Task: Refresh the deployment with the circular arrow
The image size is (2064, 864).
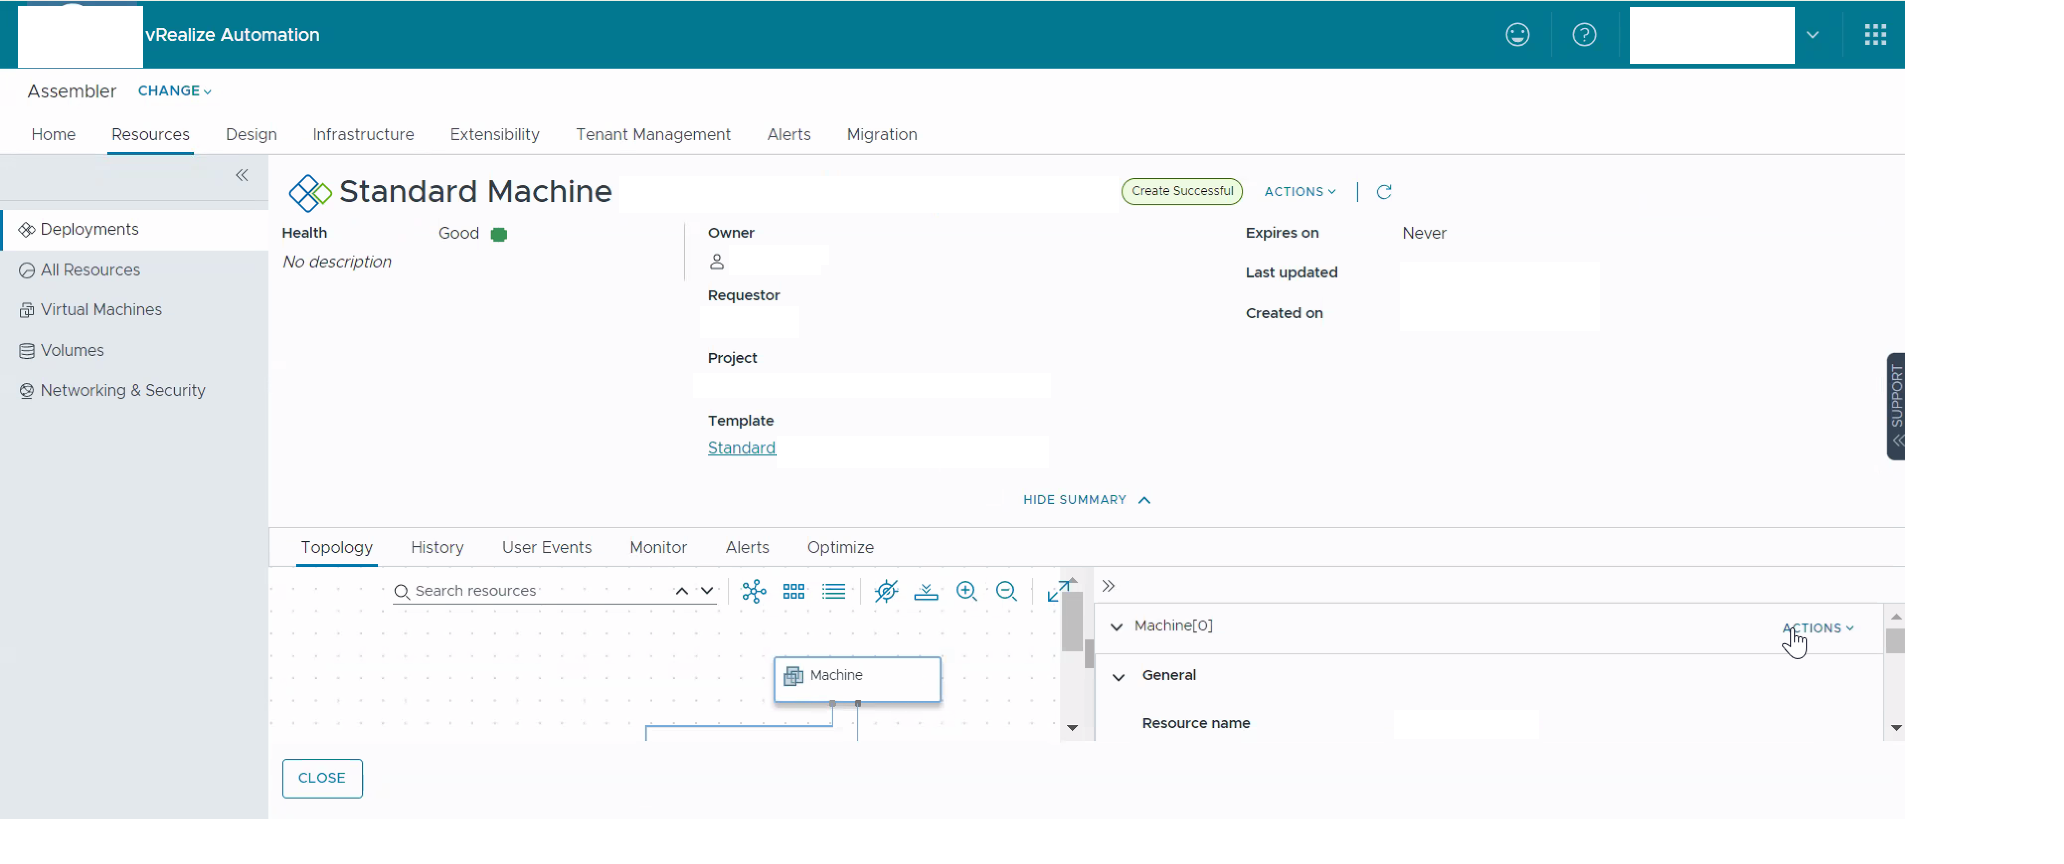Action: pyautogui.click(x=1384, y=192)
